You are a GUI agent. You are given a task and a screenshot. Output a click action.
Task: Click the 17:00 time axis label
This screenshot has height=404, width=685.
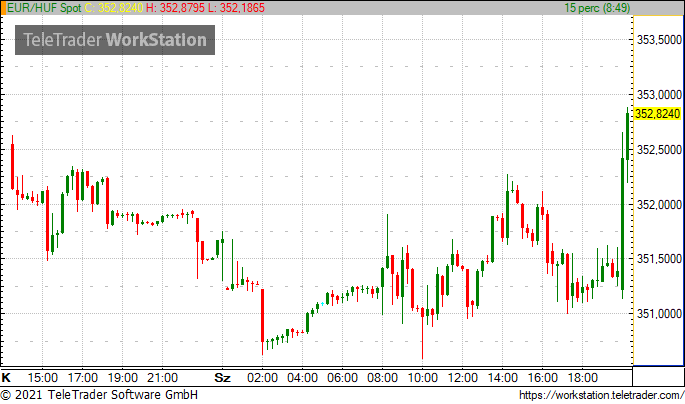click(83, 377)
